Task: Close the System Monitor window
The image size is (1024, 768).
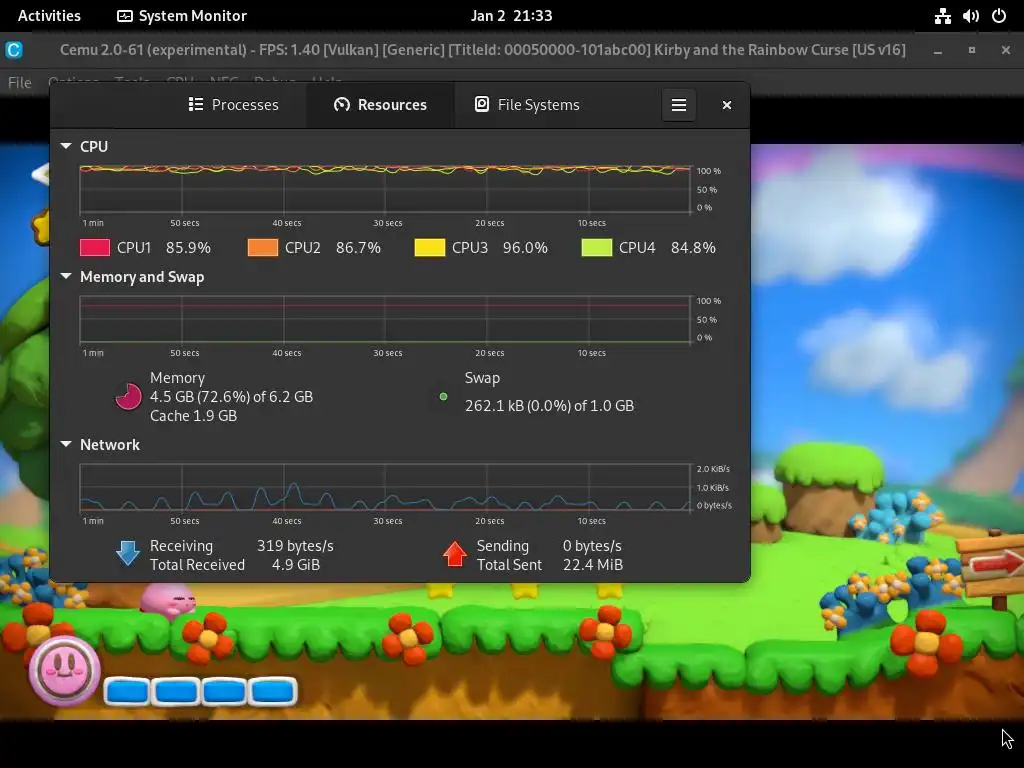Action: coord(727,105)
